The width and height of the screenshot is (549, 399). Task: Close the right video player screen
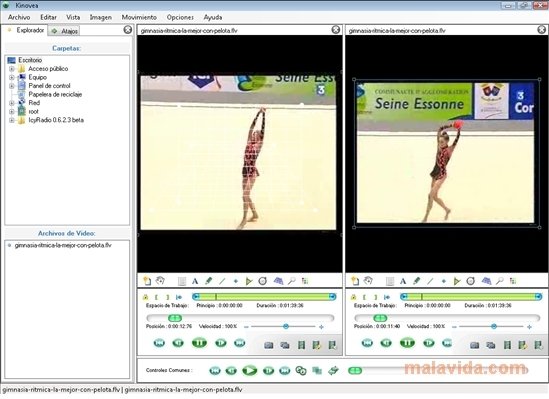[541, 30]
